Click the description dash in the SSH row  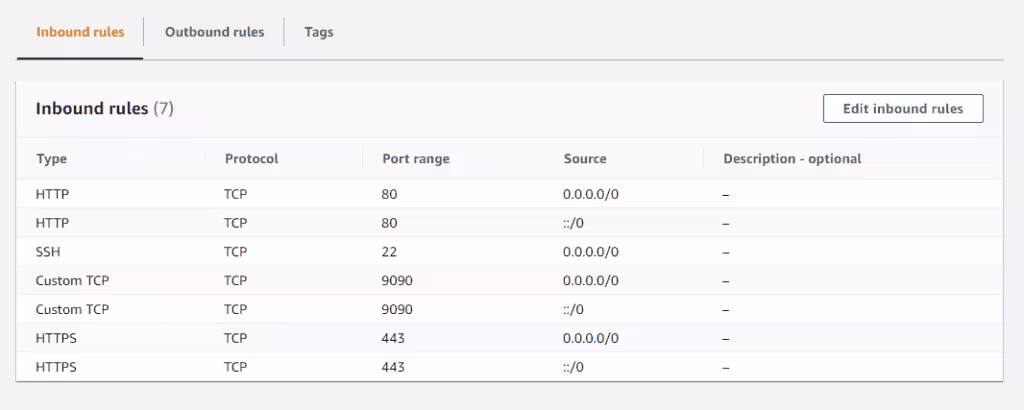coord(726,252)
